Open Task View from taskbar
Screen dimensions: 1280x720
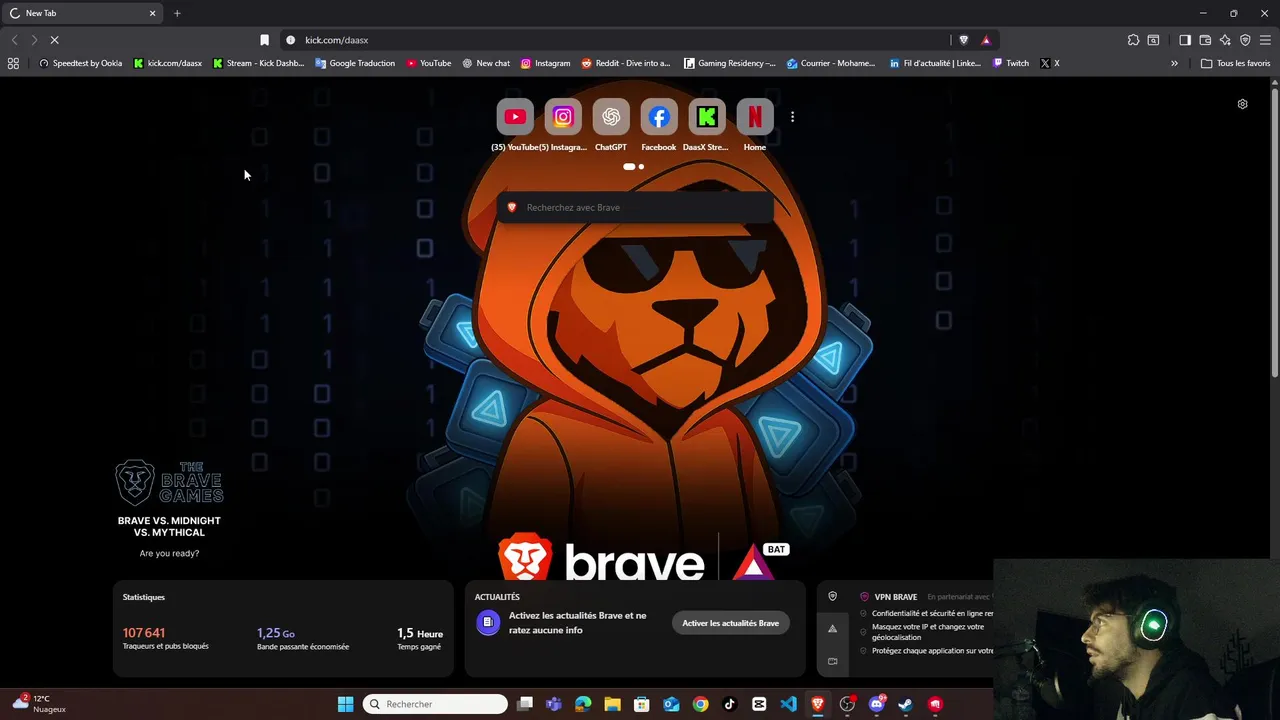(525, 704)
